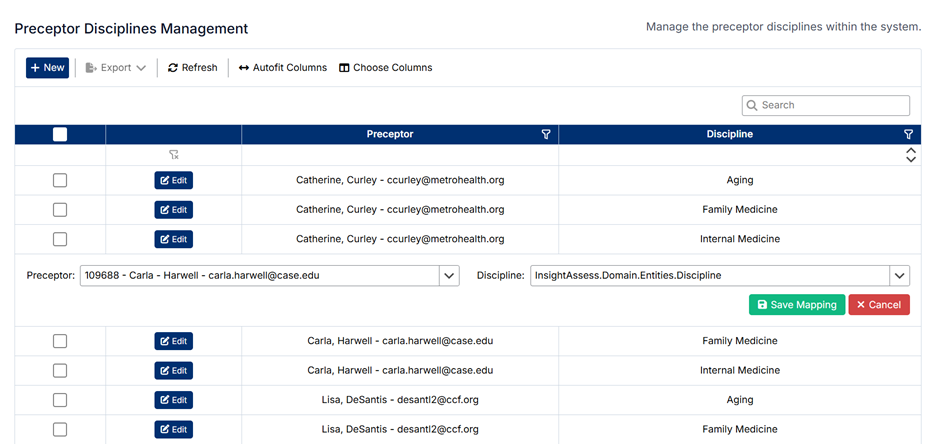940x444 pixels.
Task: Click Autofit Columns in toolbar
Action: (282, 68)
